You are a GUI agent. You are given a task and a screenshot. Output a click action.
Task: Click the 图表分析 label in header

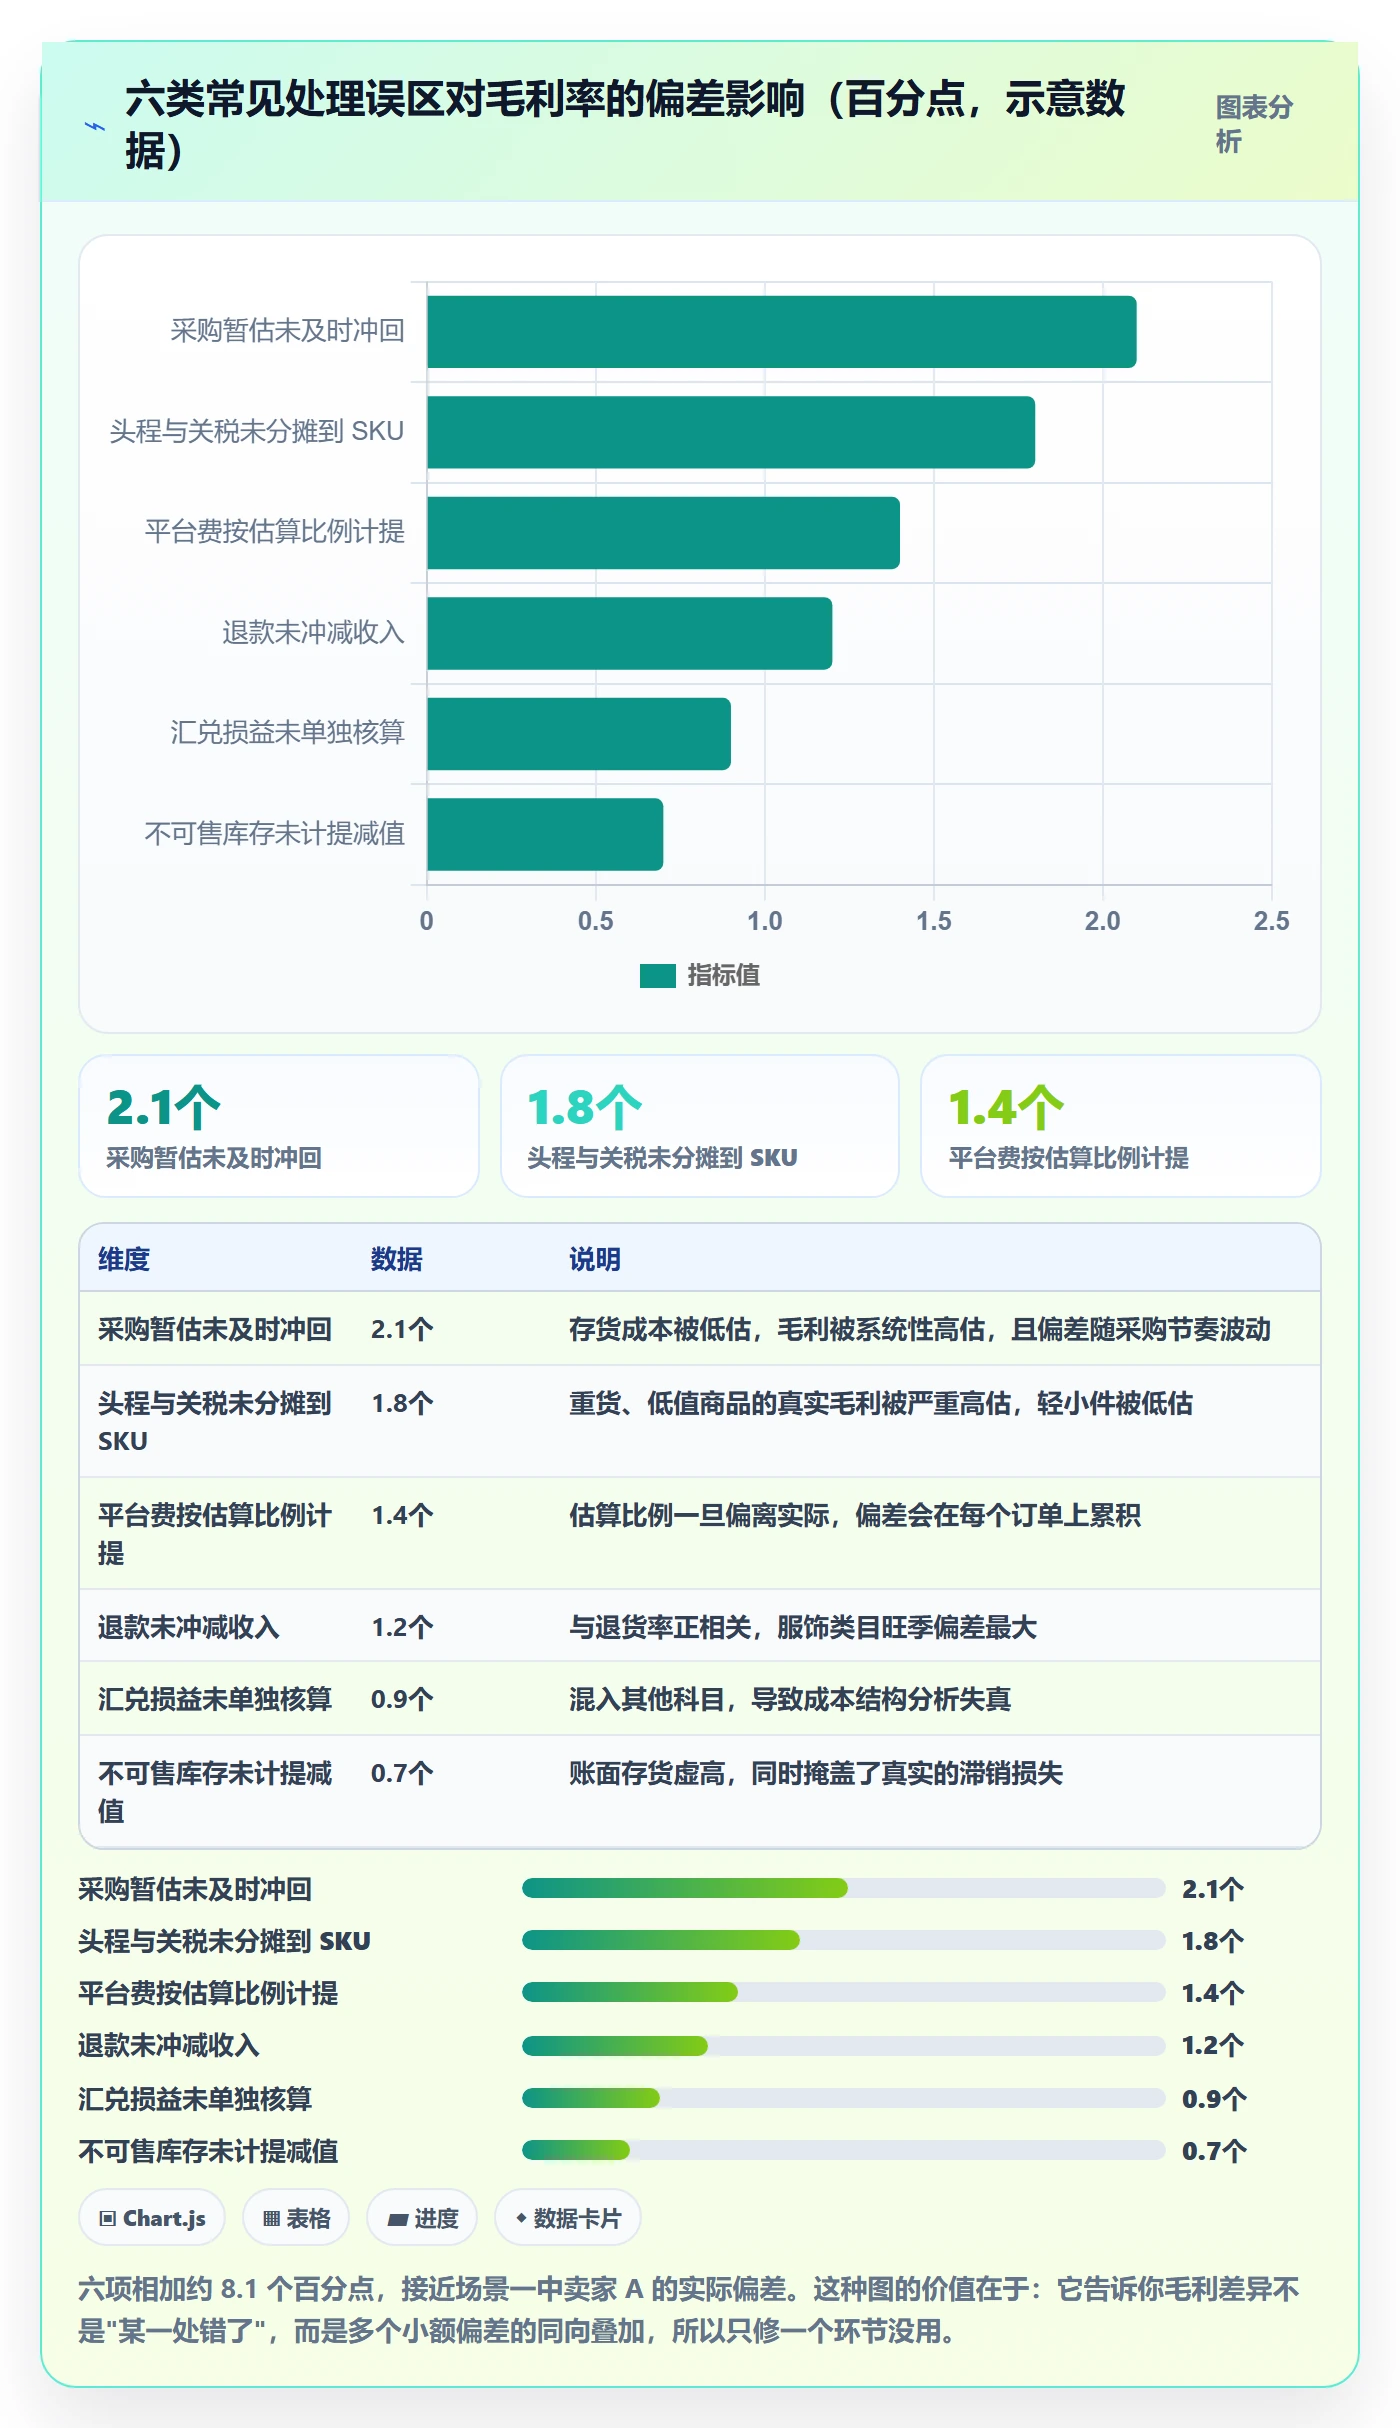pyautogui.click(x=1254, y=124)
